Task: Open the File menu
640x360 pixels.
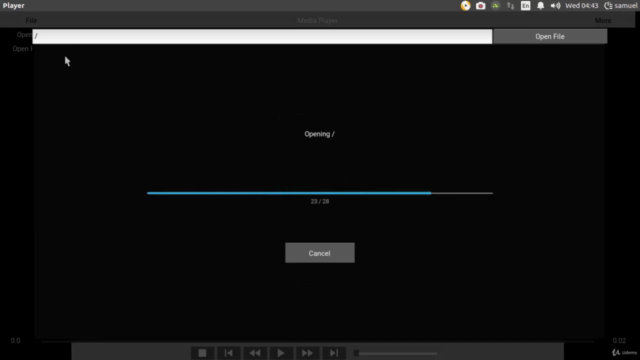Action: pos(31,20)
